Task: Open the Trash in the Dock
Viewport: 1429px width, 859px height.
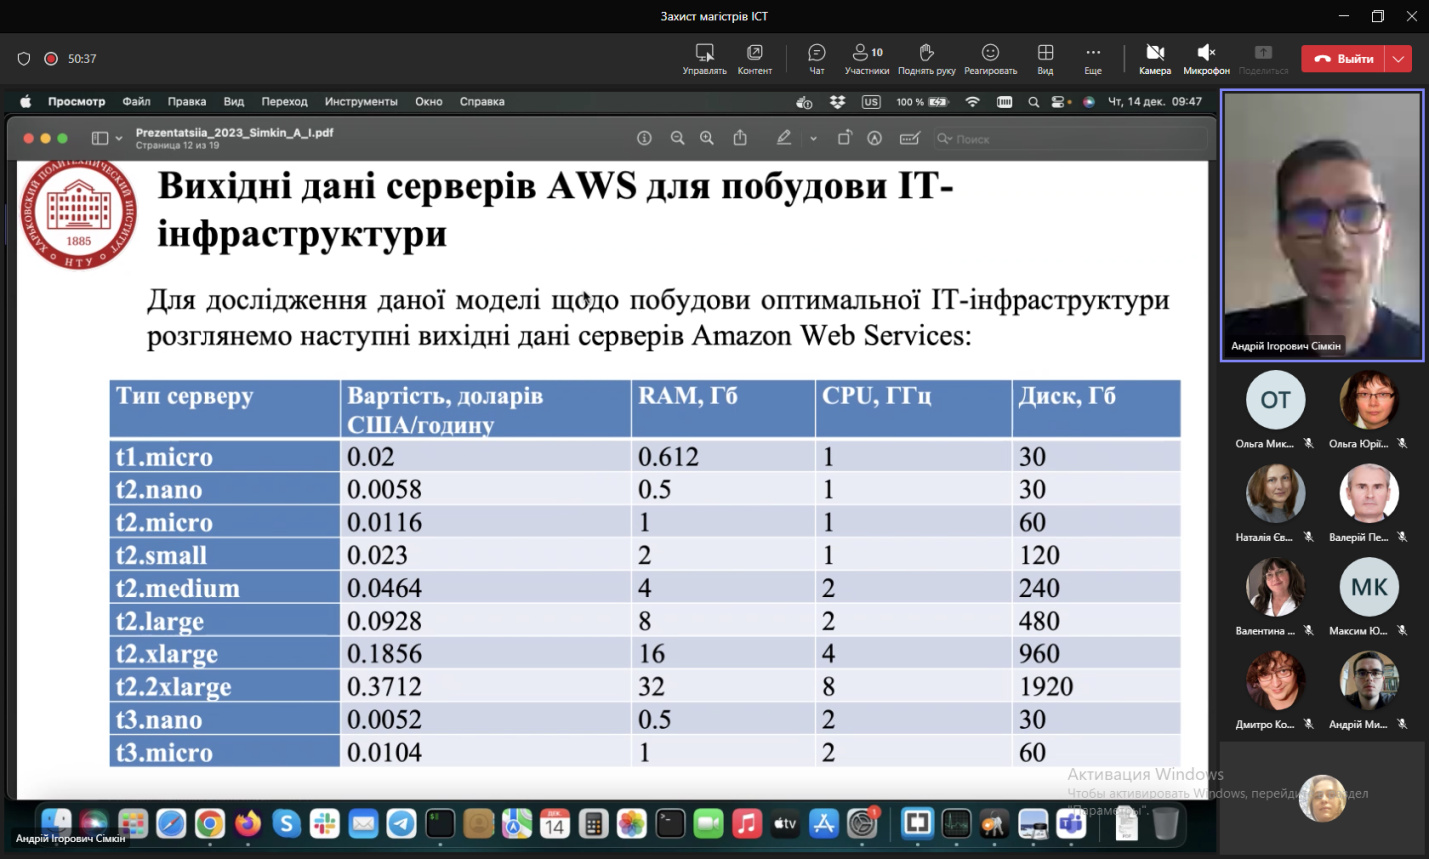Action: click(x=1165, y=823)
